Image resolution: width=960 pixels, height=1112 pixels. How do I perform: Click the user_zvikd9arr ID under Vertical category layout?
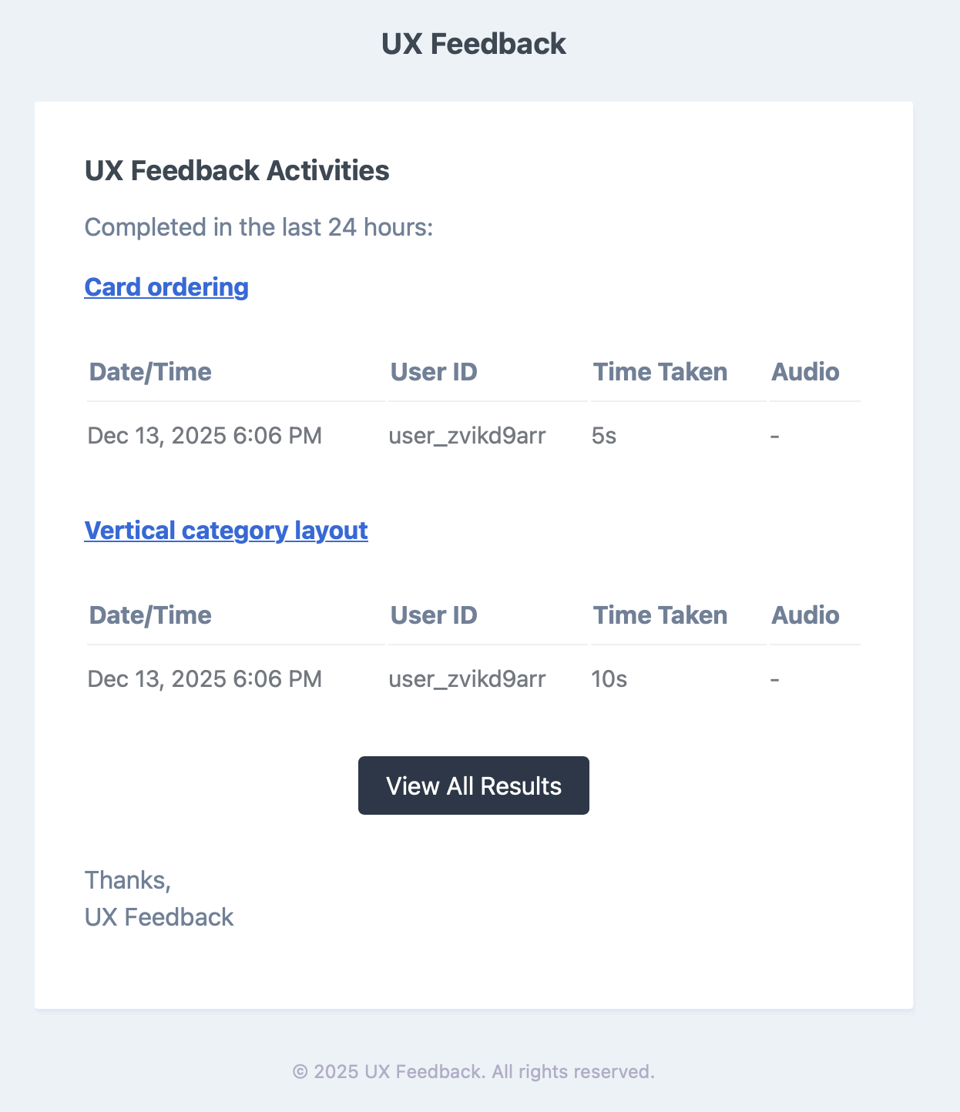pos(467,679)
